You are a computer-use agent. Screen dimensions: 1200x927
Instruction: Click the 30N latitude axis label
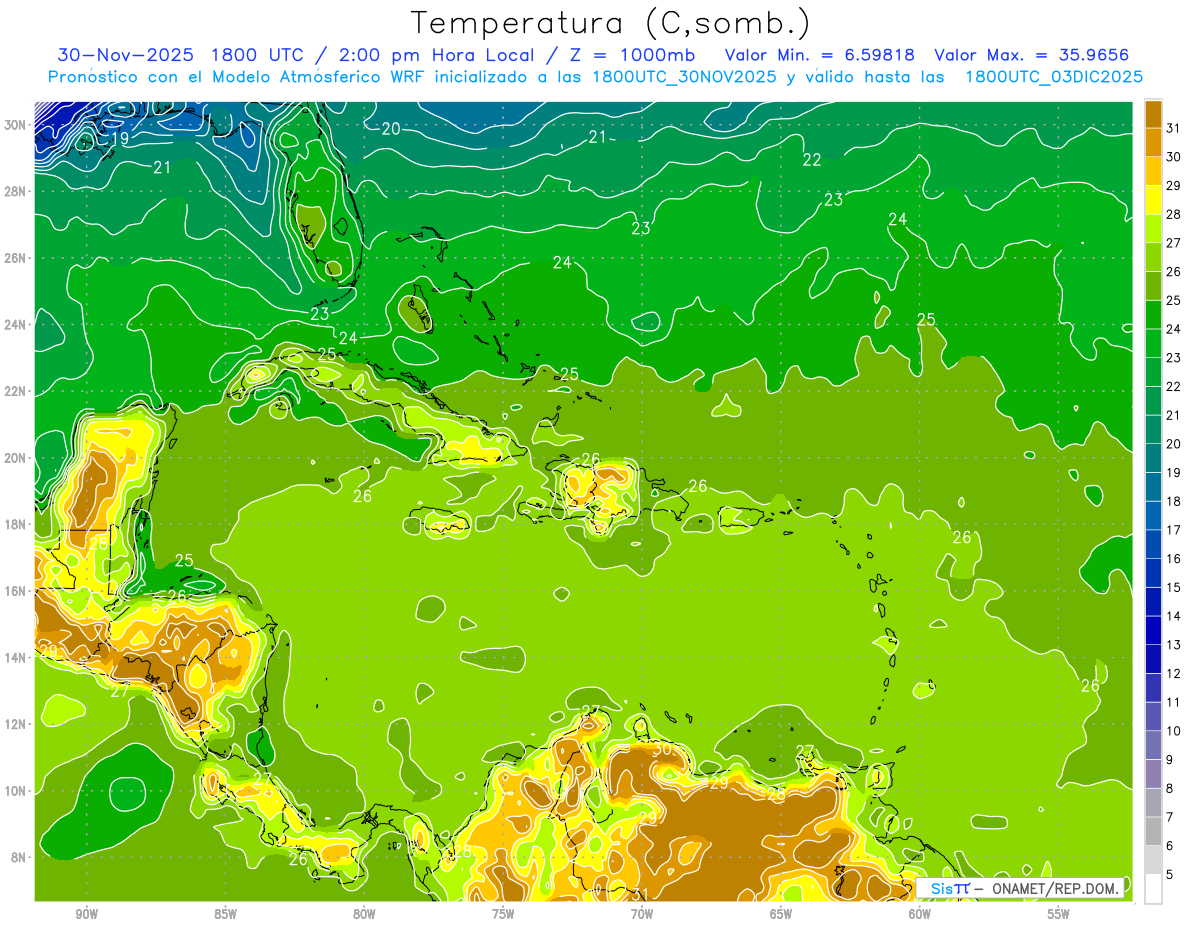tap(15, 125)
